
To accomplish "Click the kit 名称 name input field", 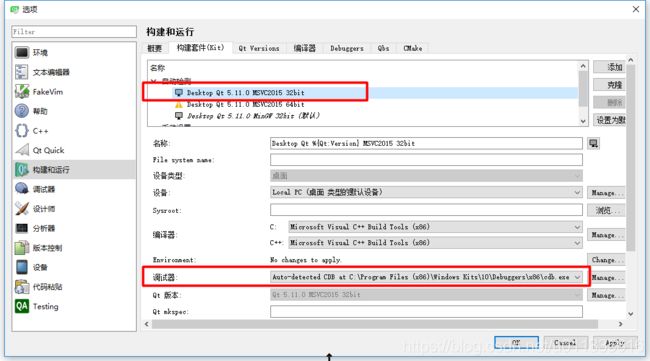I will (x=426, y=143).
